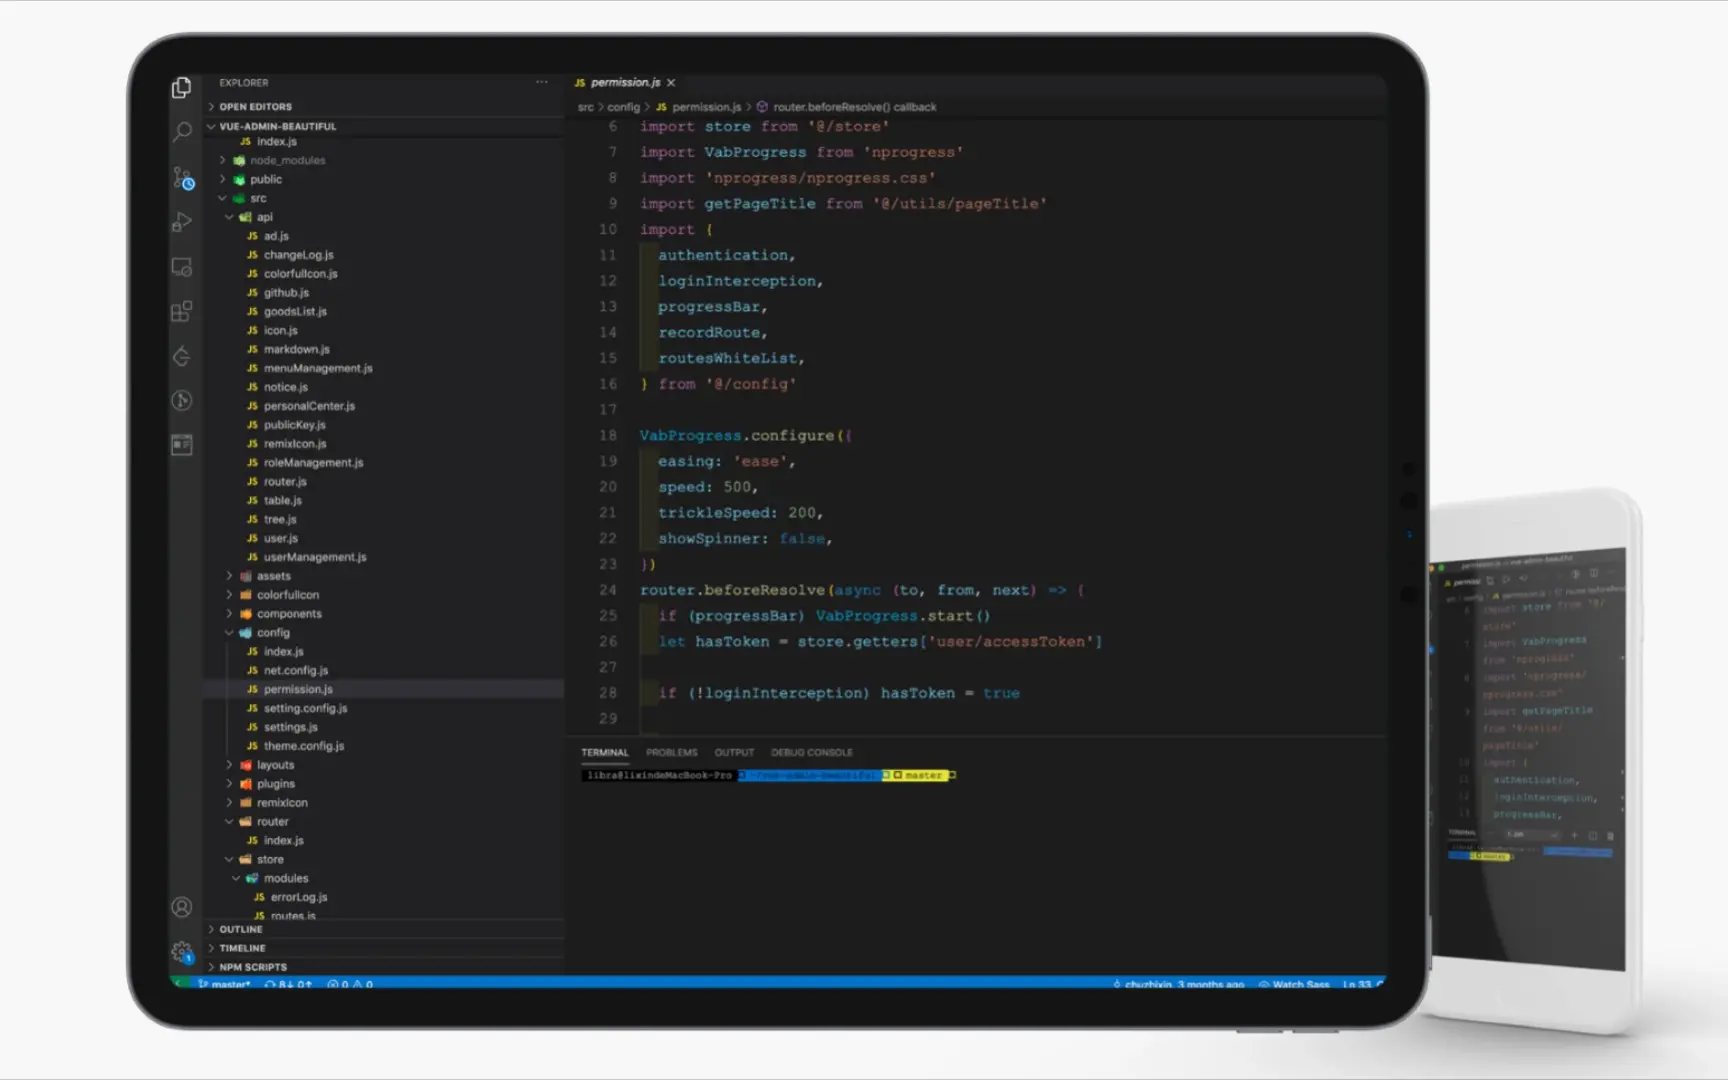Click the master branch status bar item
Image resolution: width=1728 pixels, height=1080 pixels.
tap(225, 984)
